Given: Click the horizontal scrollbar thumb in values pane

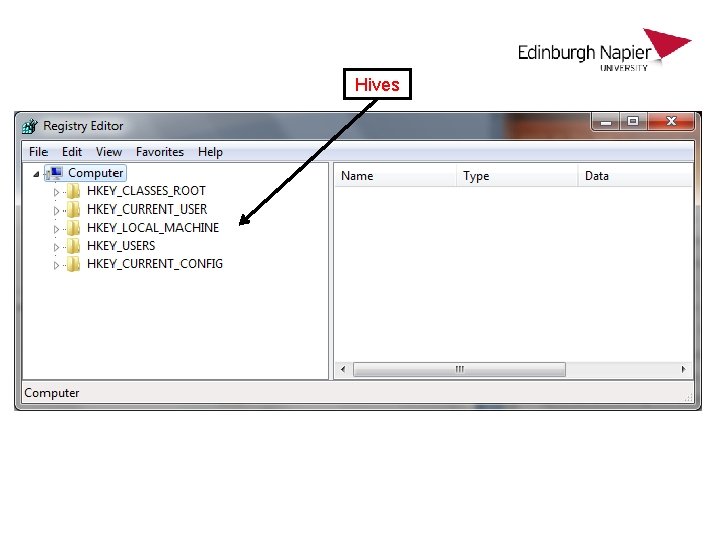Looking at the screenshot, I should [459, 369].
